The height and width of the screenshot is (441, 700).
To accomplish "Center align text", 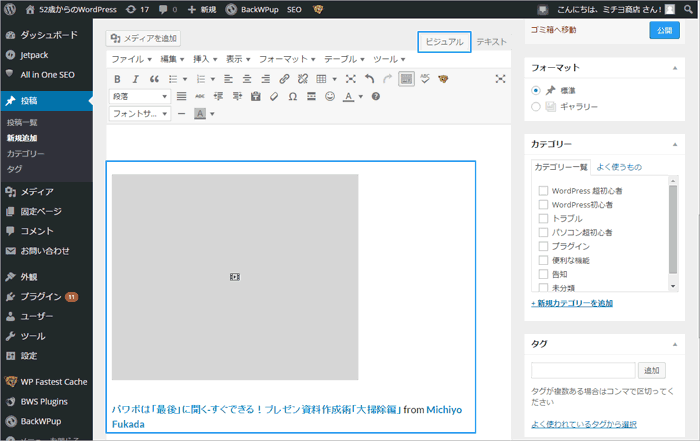I will (247, 79).
